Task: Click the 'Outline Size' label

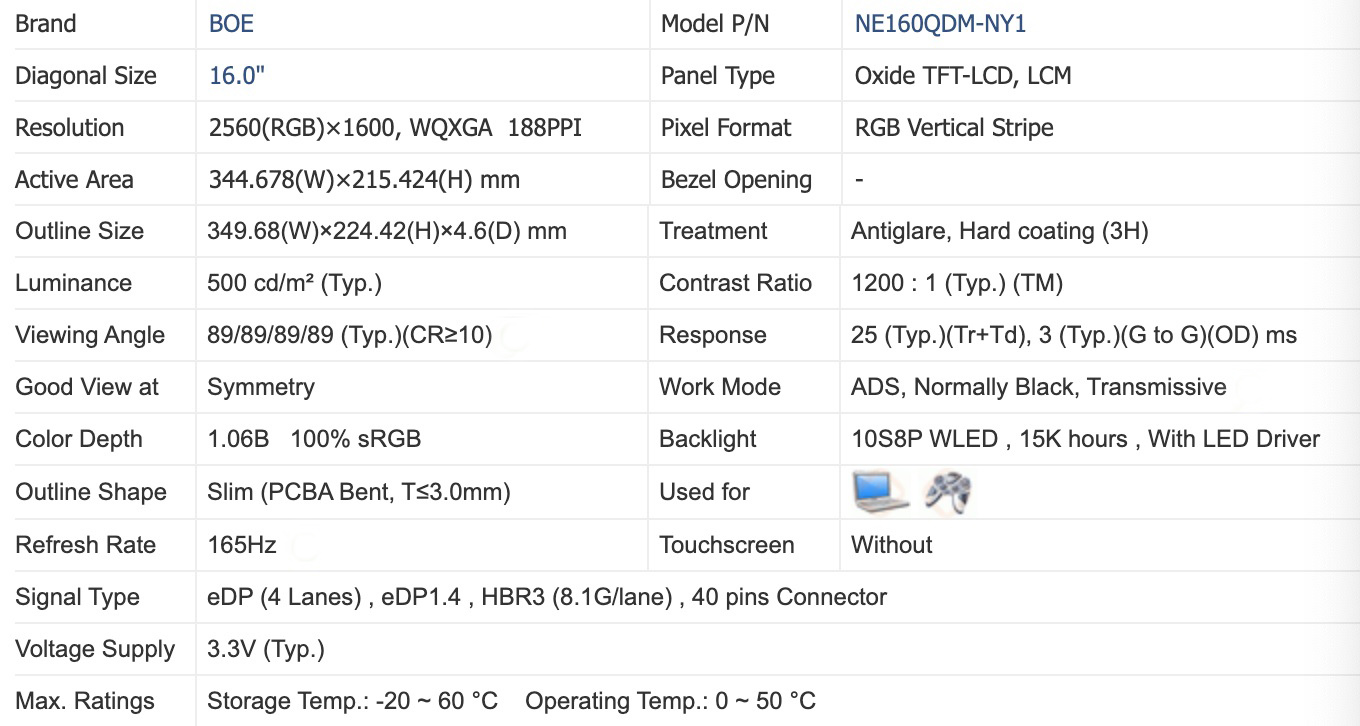Action: click(79, 231)
